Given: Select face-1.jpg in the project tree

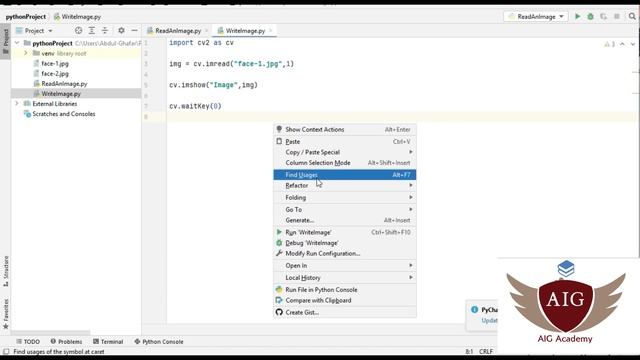Looking at the screenshot, I should click(55, 63).
